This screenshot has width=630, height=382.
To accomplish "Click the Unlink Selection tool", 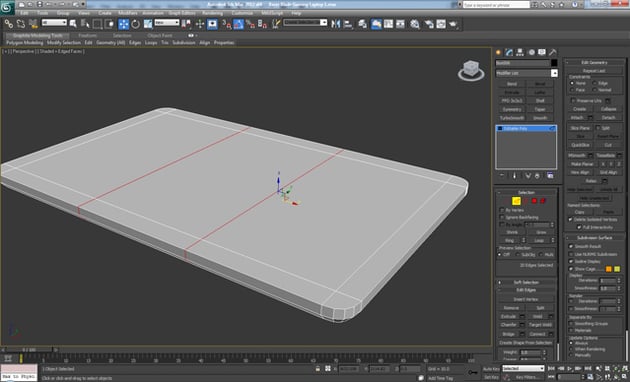I will 21,24.
